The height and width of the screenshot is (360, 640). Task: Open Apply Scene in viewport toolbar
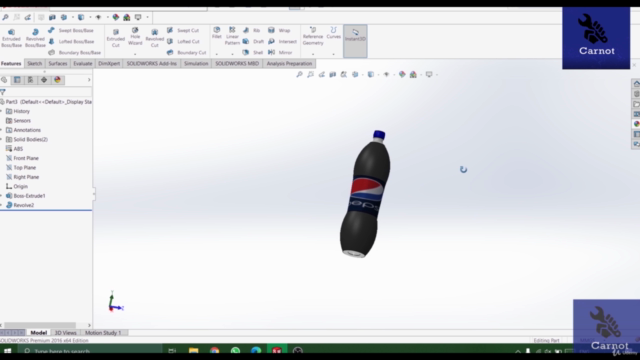tap(413, 74)
